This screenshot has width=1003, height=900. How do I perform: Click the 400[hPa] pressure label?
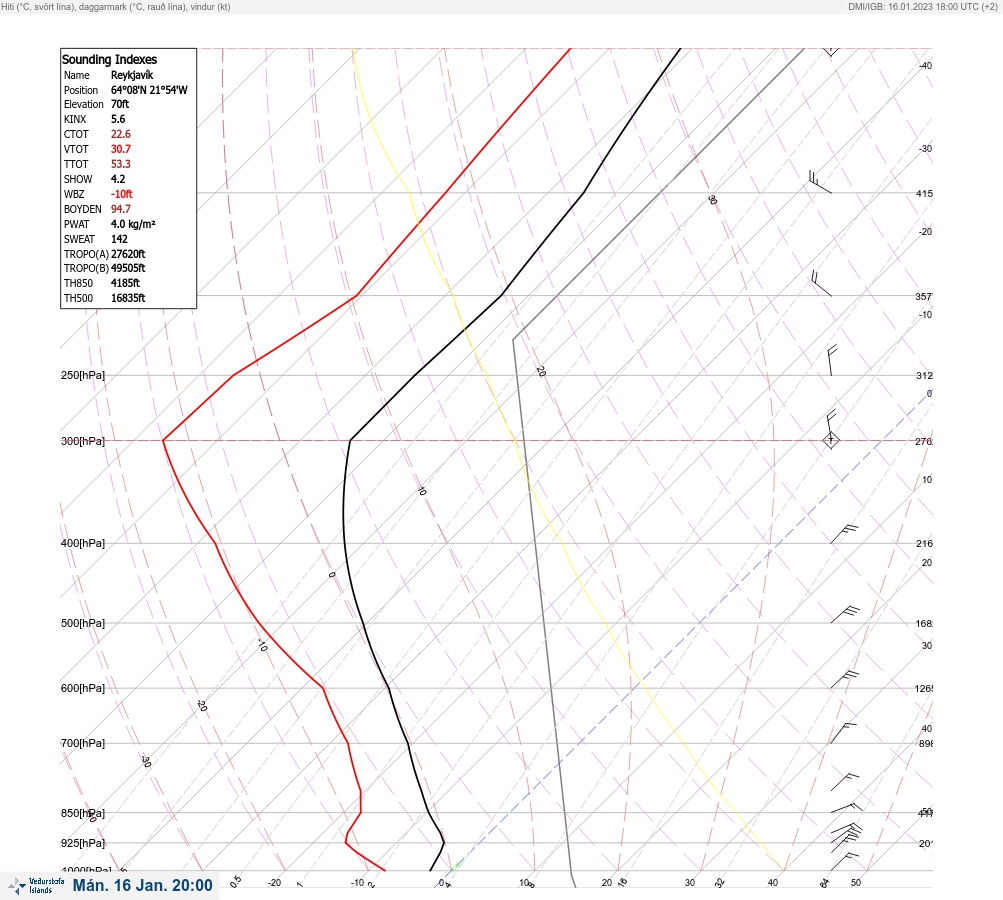coord(83,543)
